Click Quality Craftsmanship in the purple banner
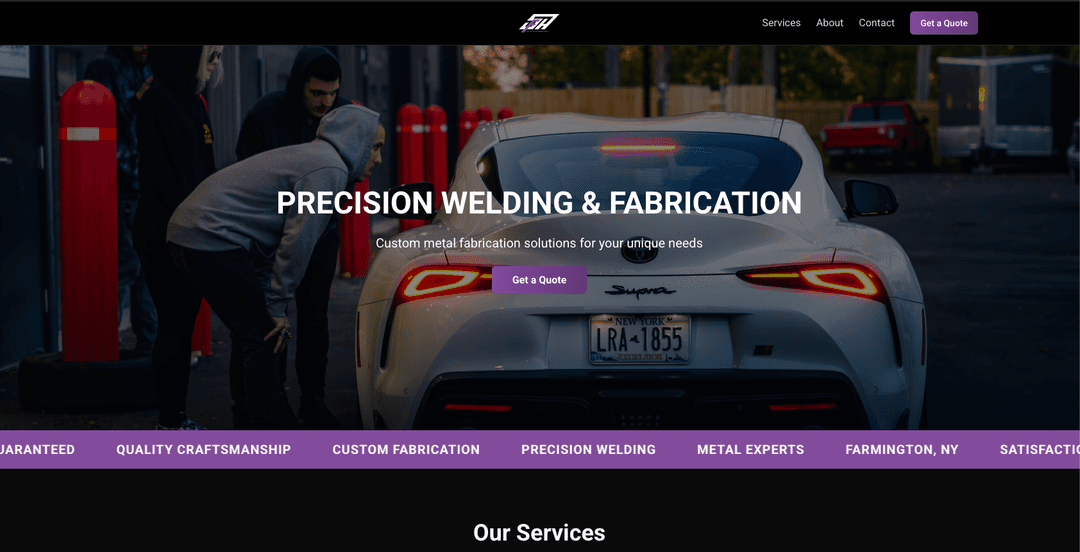1080x552 pixels. [203, 449]
